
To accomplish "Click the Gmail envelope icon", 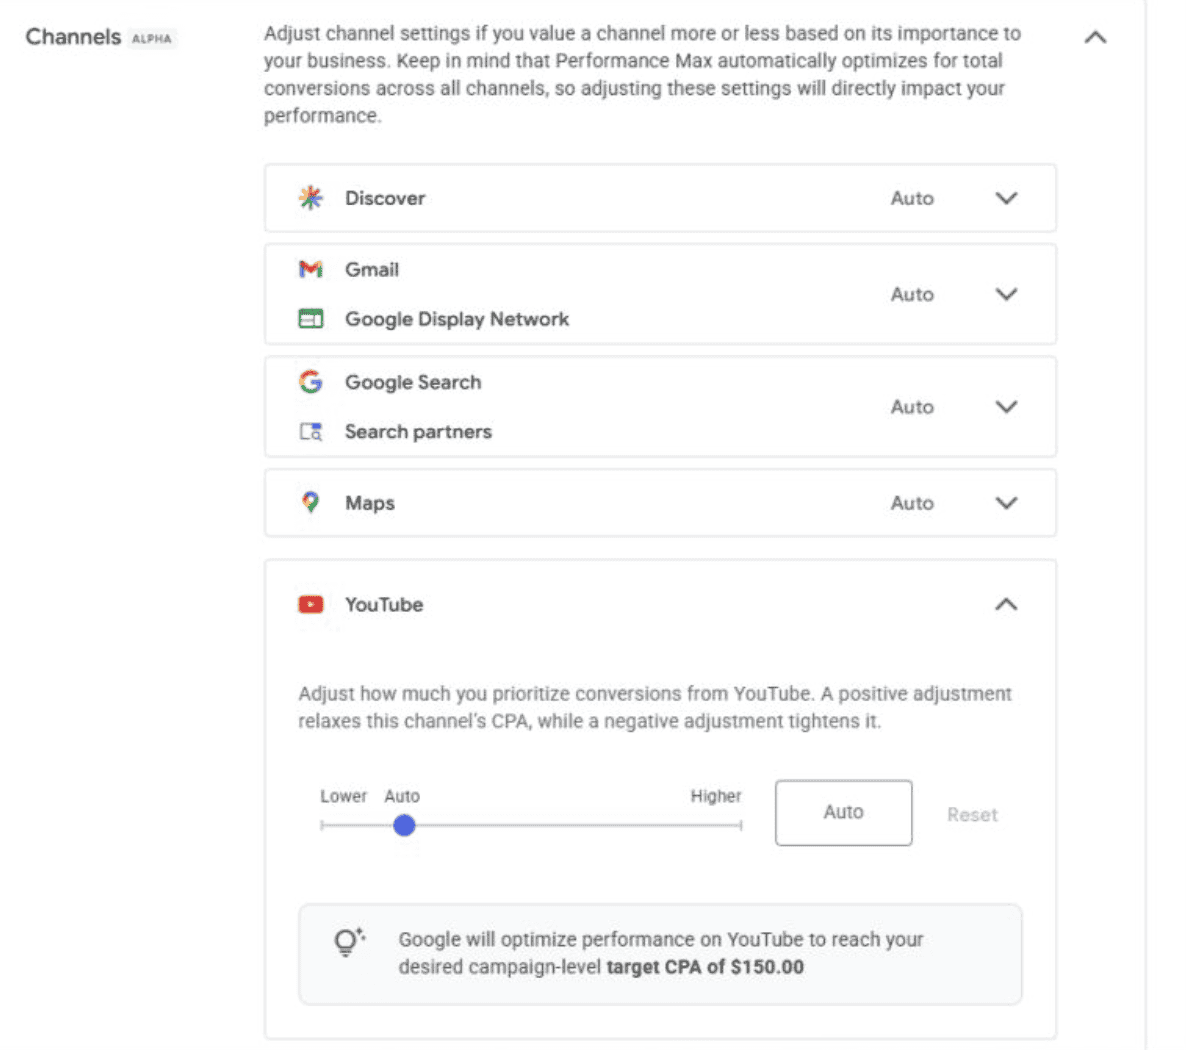I will [310, 269].
